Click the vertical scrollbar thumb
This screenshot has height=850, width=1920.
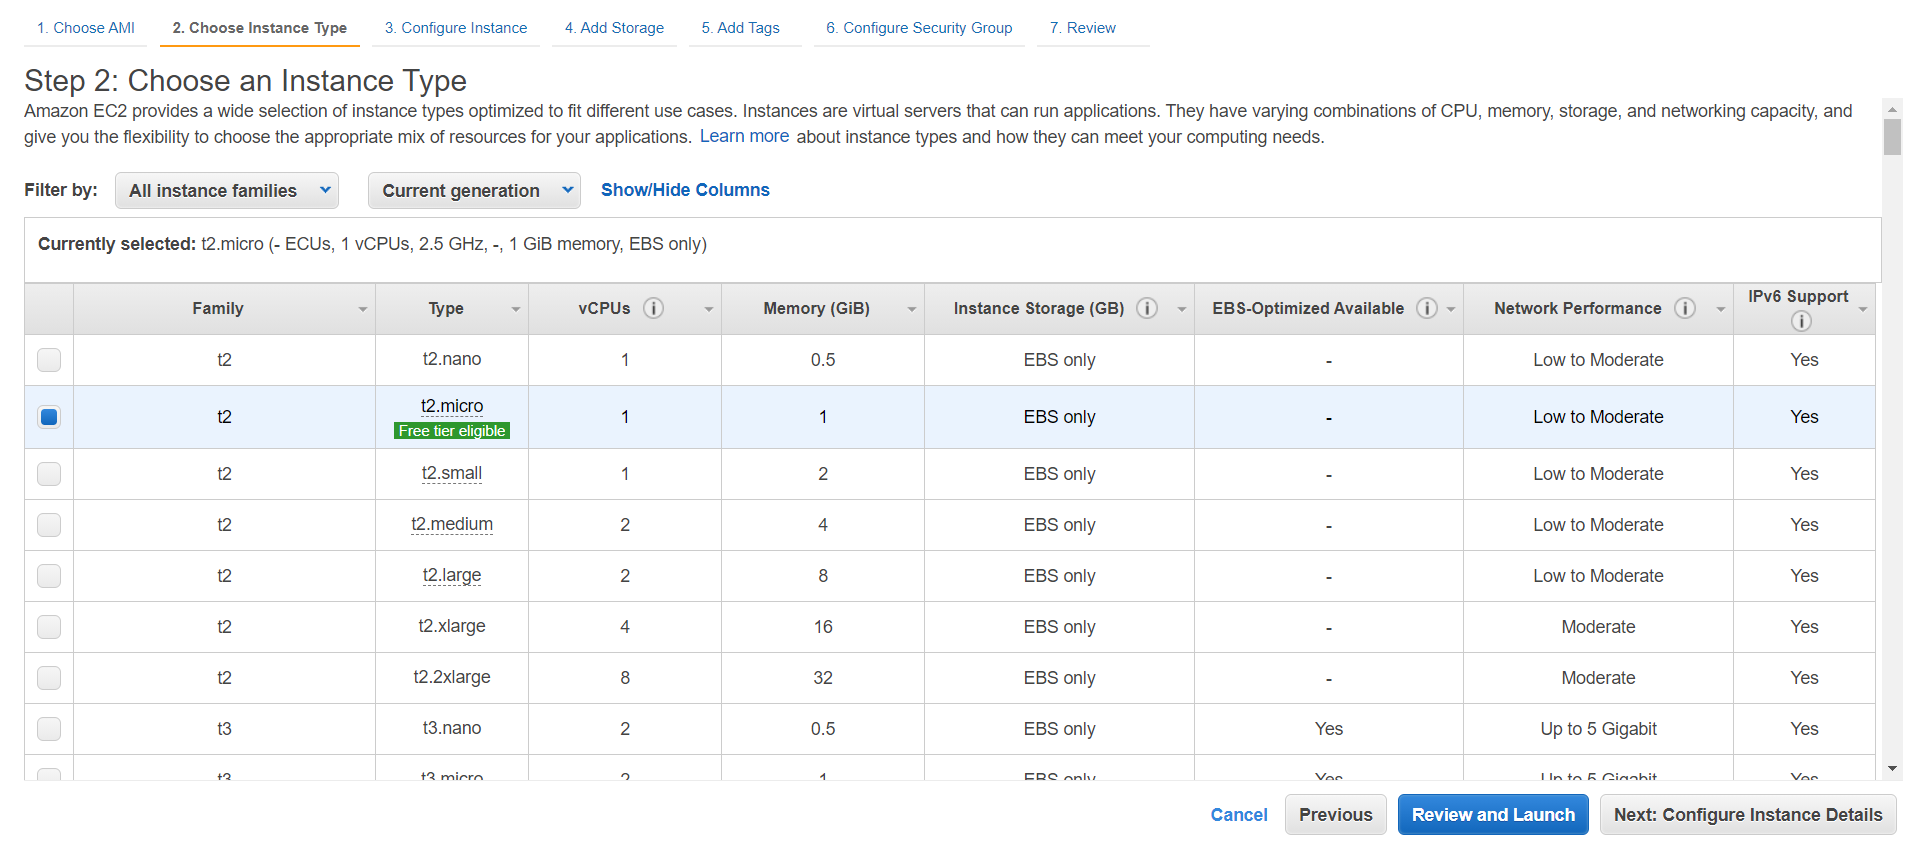1892,137
